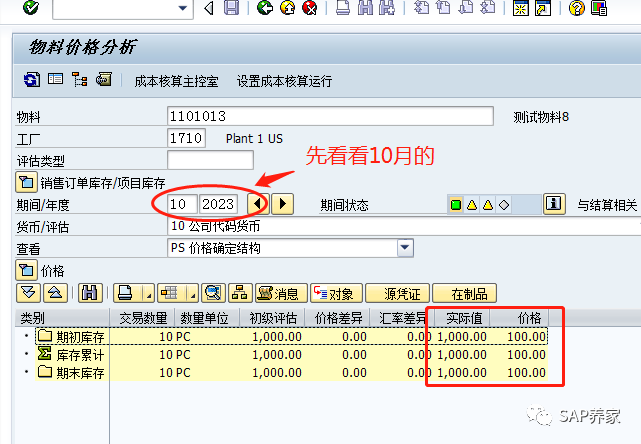Click the Previous Page icon

[443, 7]
